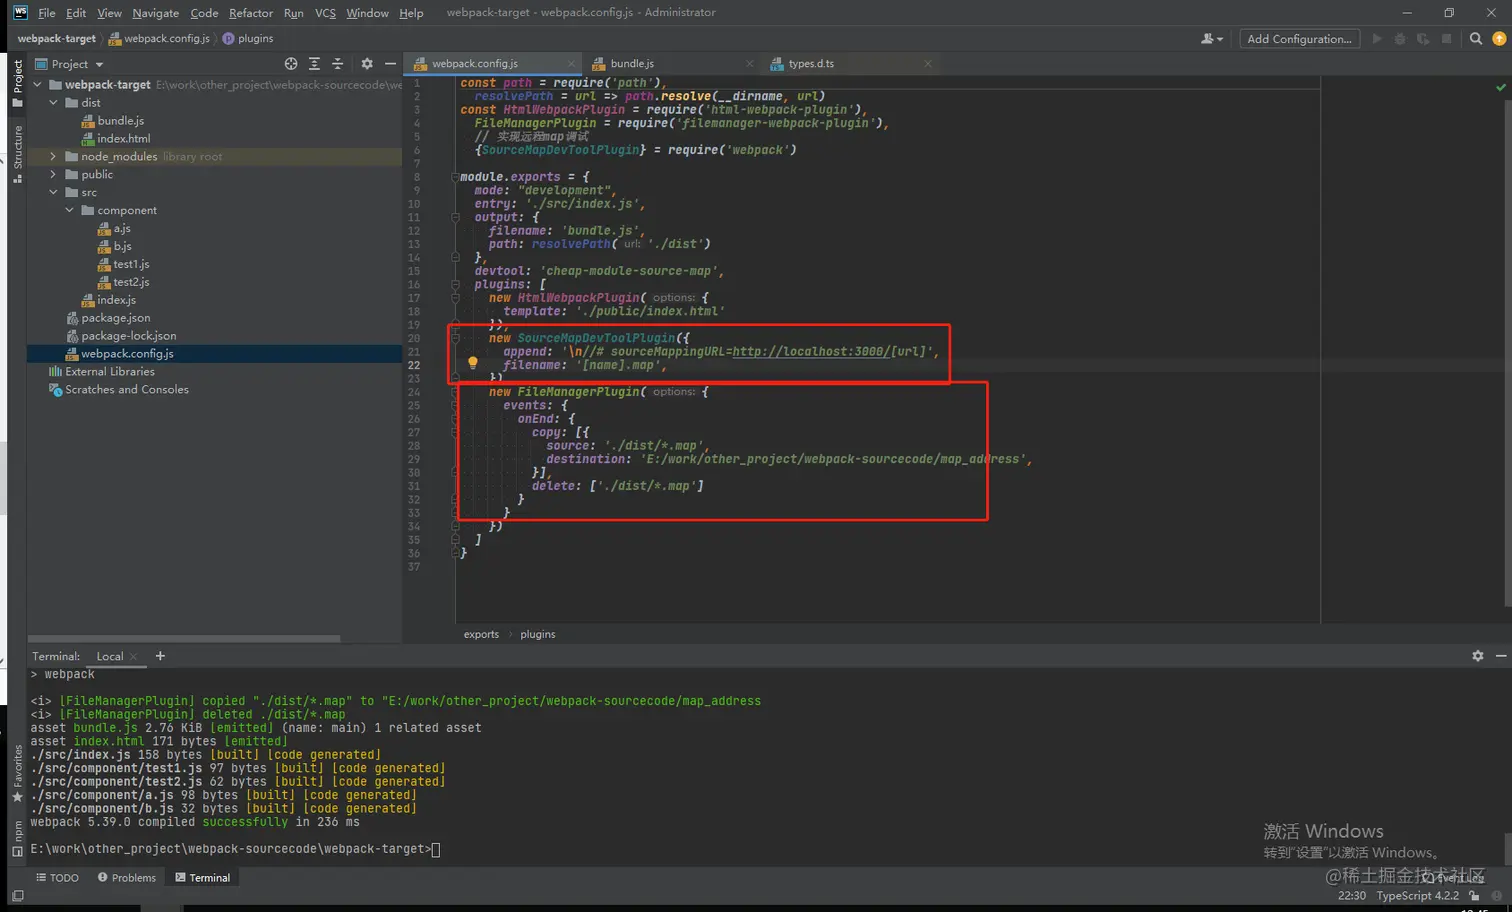Viewport: 1512px width, 912px height.
Task: Click the Run with Coverage icon
Action: tap(1423, 39)
